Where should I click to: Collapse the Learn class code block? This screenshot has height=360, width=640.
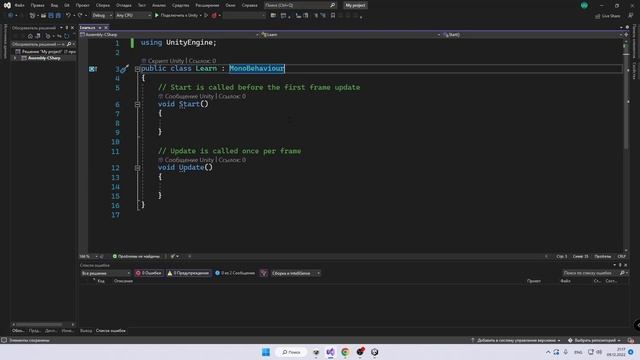pos(138,69)
